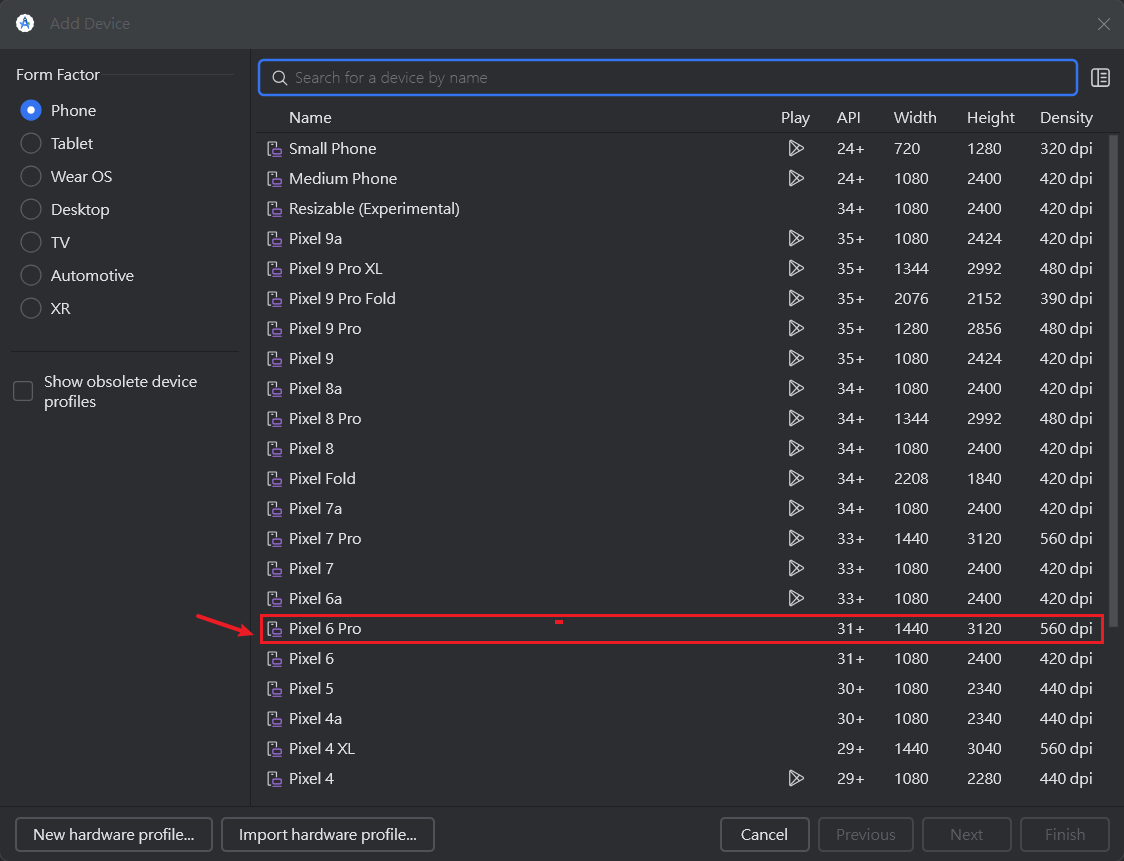Select the Phone form factor
This screenshot has height=861, width=1124.
click(x=31, y=110)
